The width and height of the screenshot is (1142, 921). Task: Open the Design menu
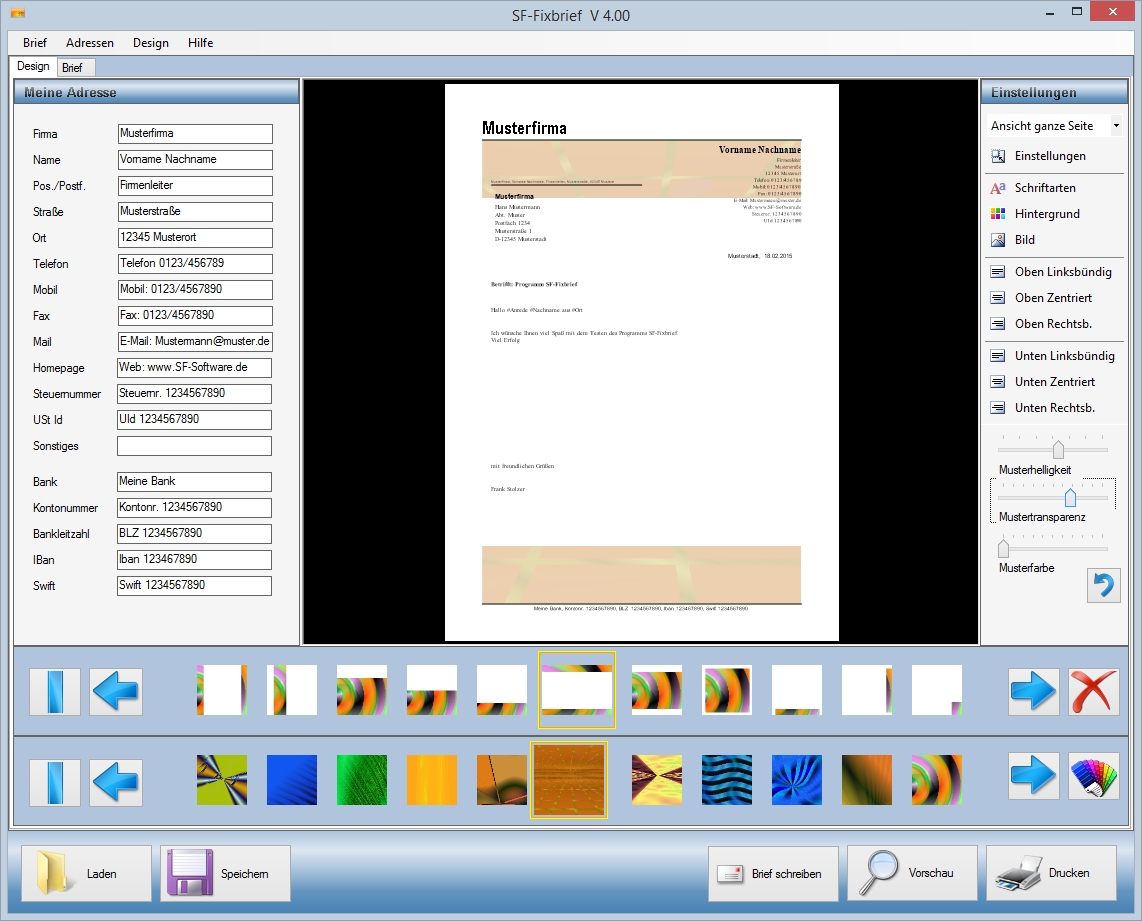(151, 43)
